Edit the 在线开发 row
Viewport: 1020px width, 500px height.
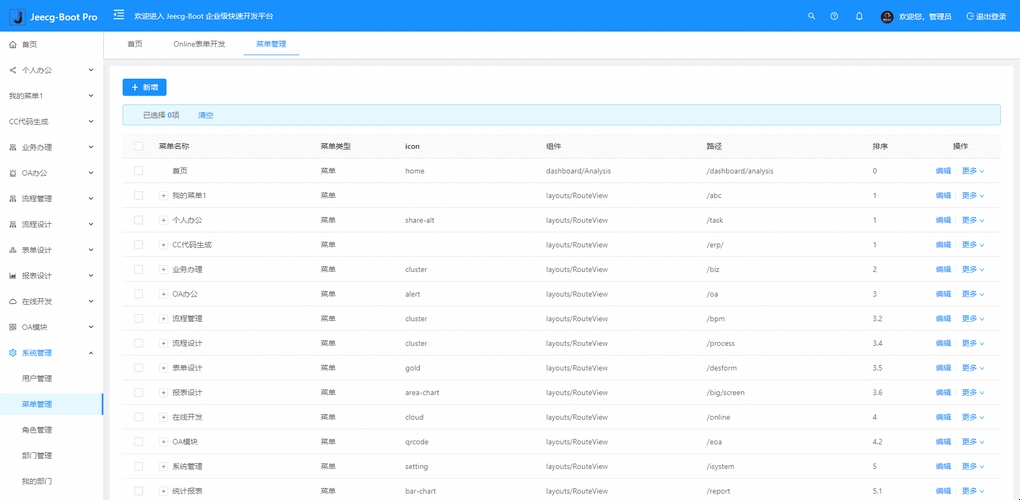click(943, 417)
